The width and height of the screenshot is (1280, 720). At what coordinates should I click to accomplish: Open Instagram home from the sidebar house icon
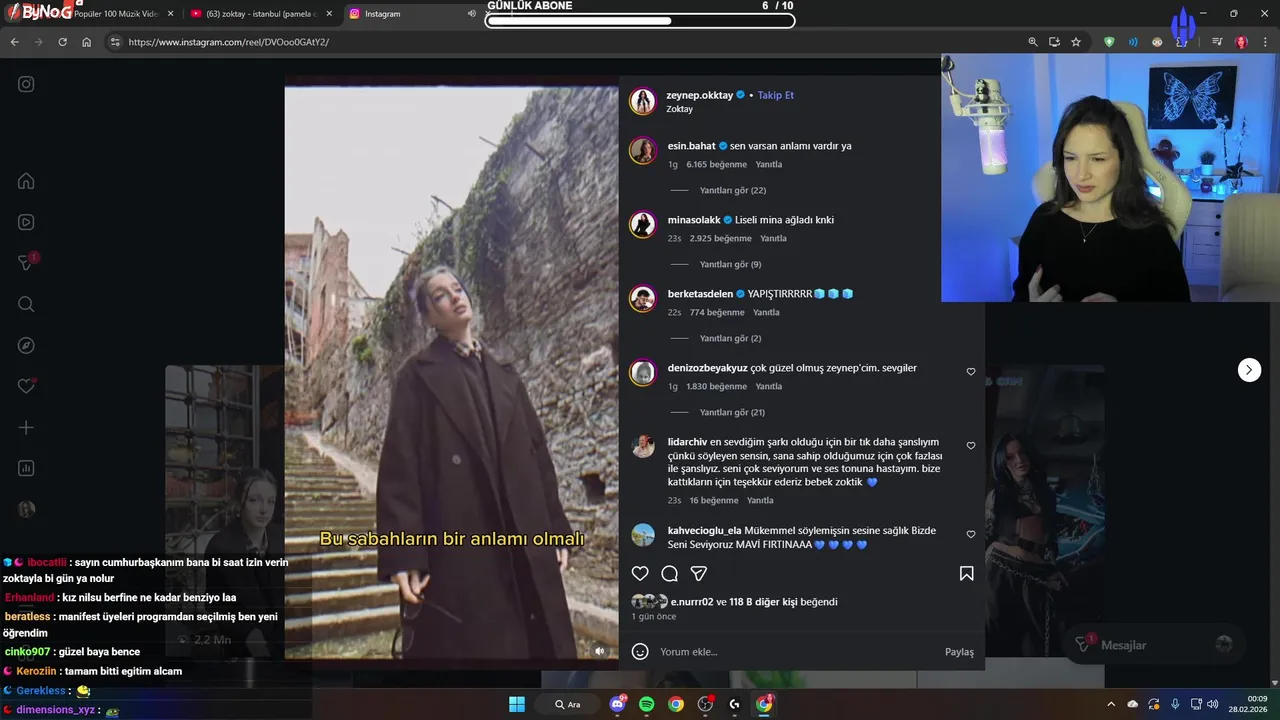(26, 181)
